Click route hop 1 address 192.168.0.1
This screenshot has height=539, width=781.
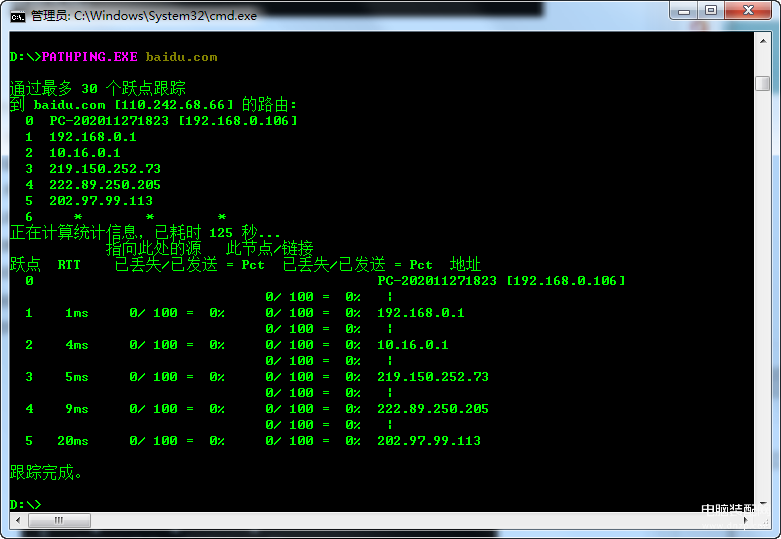point(93,137)
